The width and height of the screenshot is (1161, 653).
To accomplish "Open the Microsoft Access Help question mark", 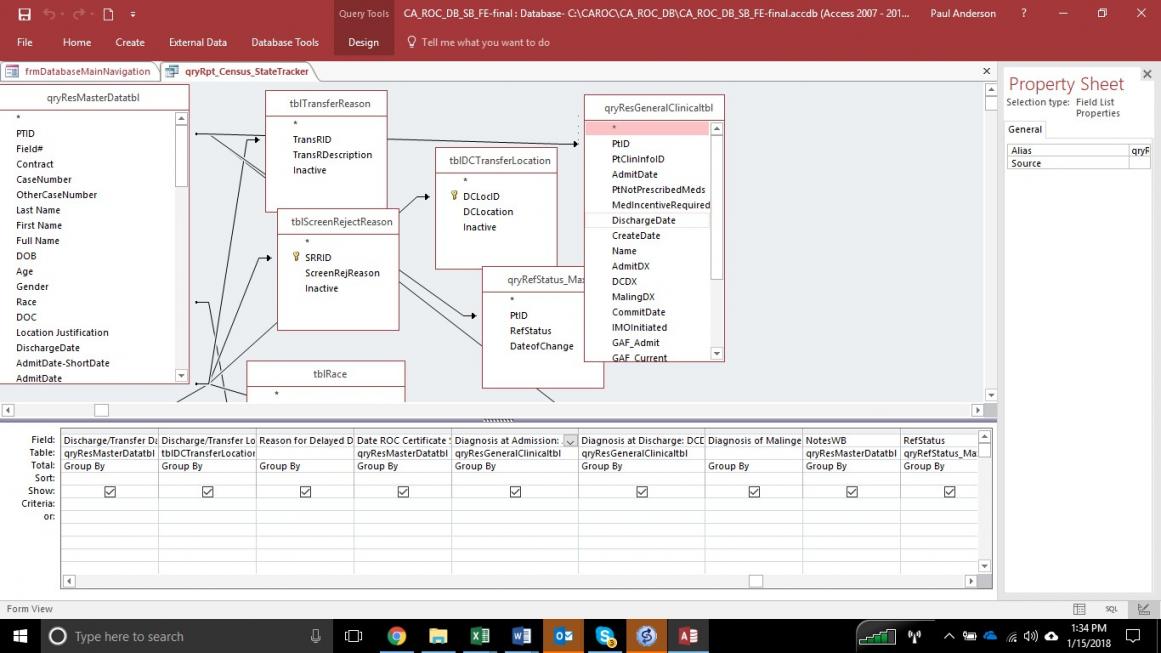I will pos(1023,14).
